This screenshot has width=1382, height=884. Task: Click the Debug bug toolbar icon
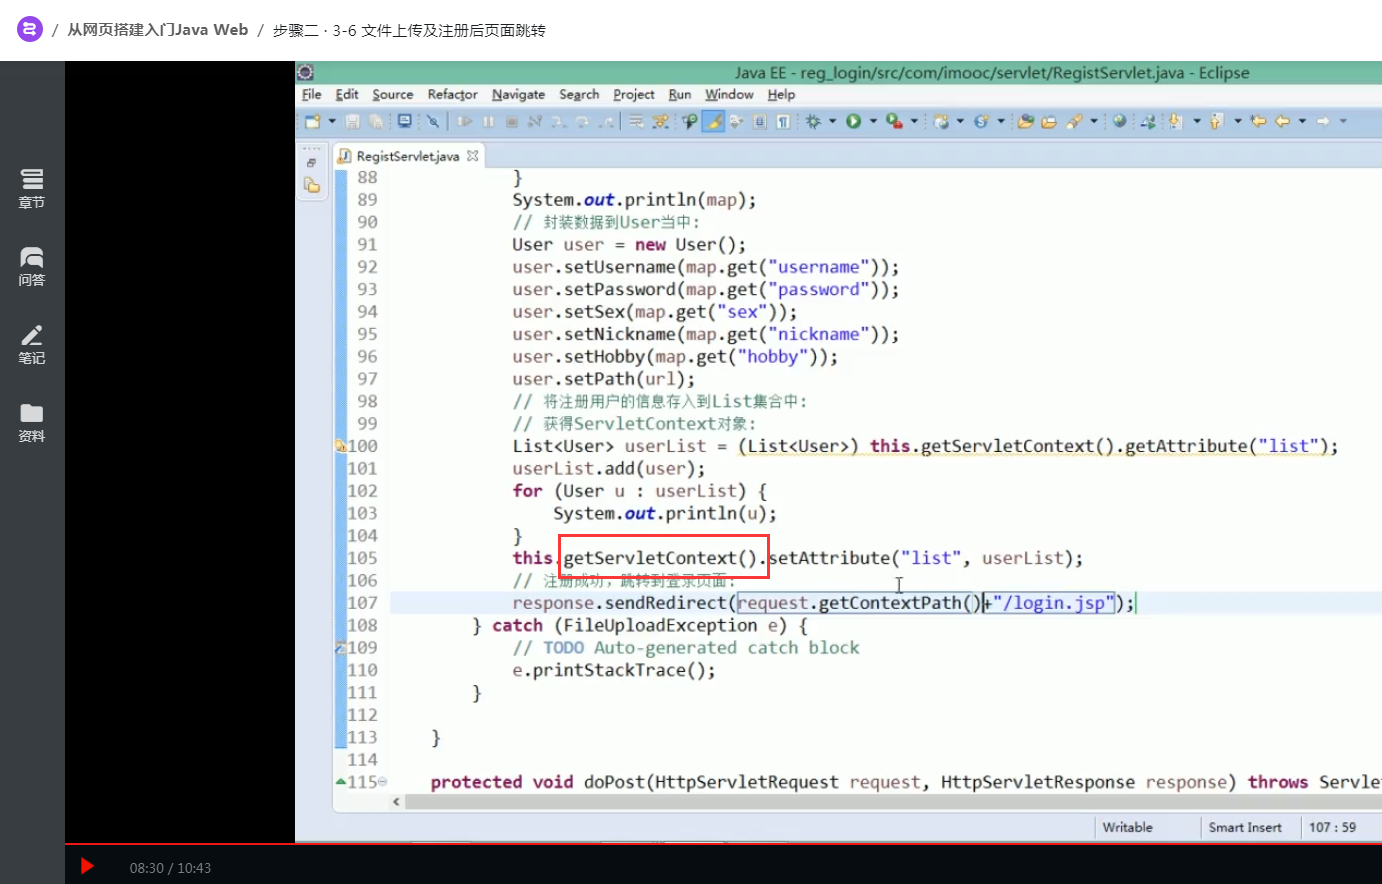(x=813, y=121)
